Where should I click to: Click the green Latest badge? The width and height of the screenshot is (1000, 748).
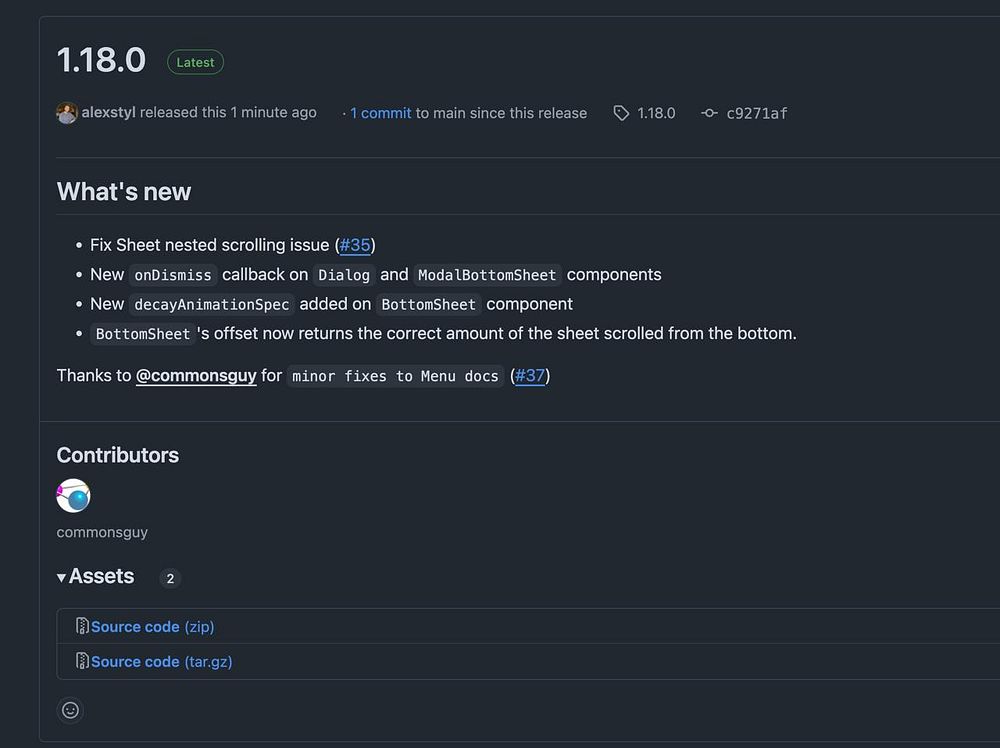click(x=195, y=62)
